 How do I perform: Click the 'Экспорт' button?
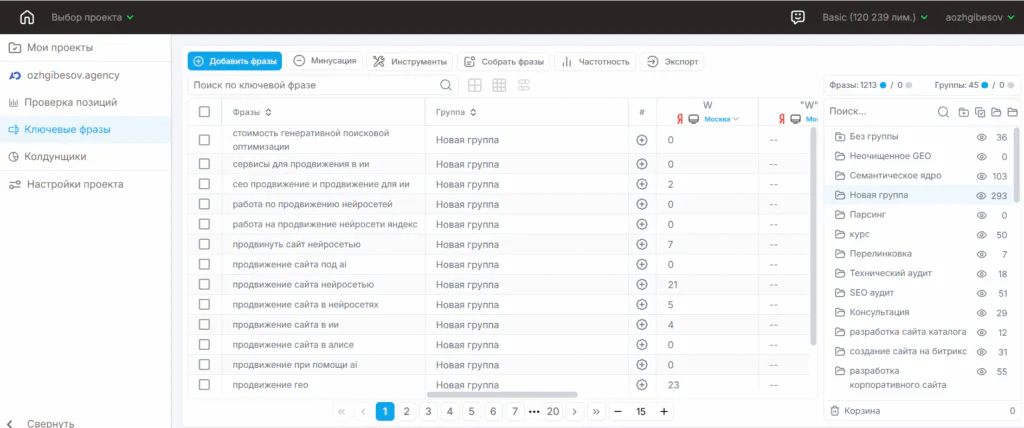point(672,61)
